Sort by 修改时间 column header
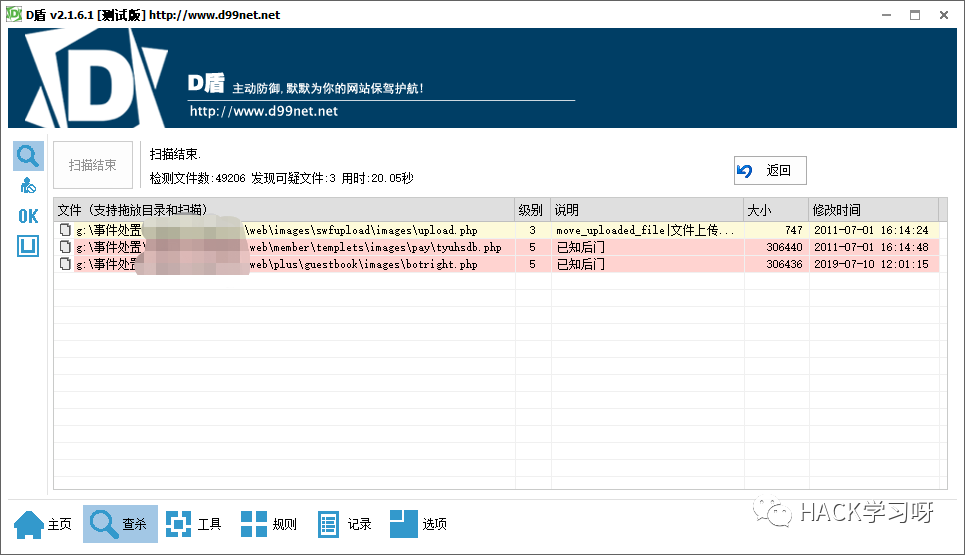The height and width of the screenshot is (555, 965). coord(873,210)
